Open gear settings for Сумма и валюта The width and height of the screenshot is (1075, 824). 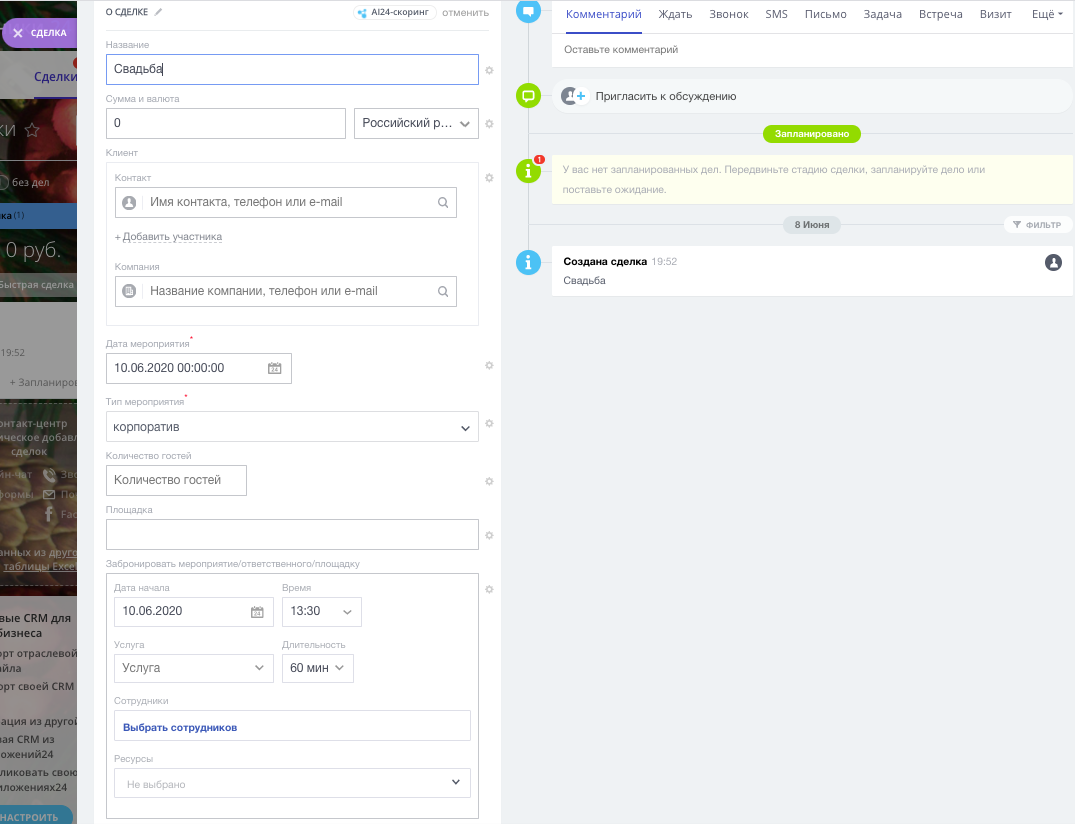click(489, 124)
